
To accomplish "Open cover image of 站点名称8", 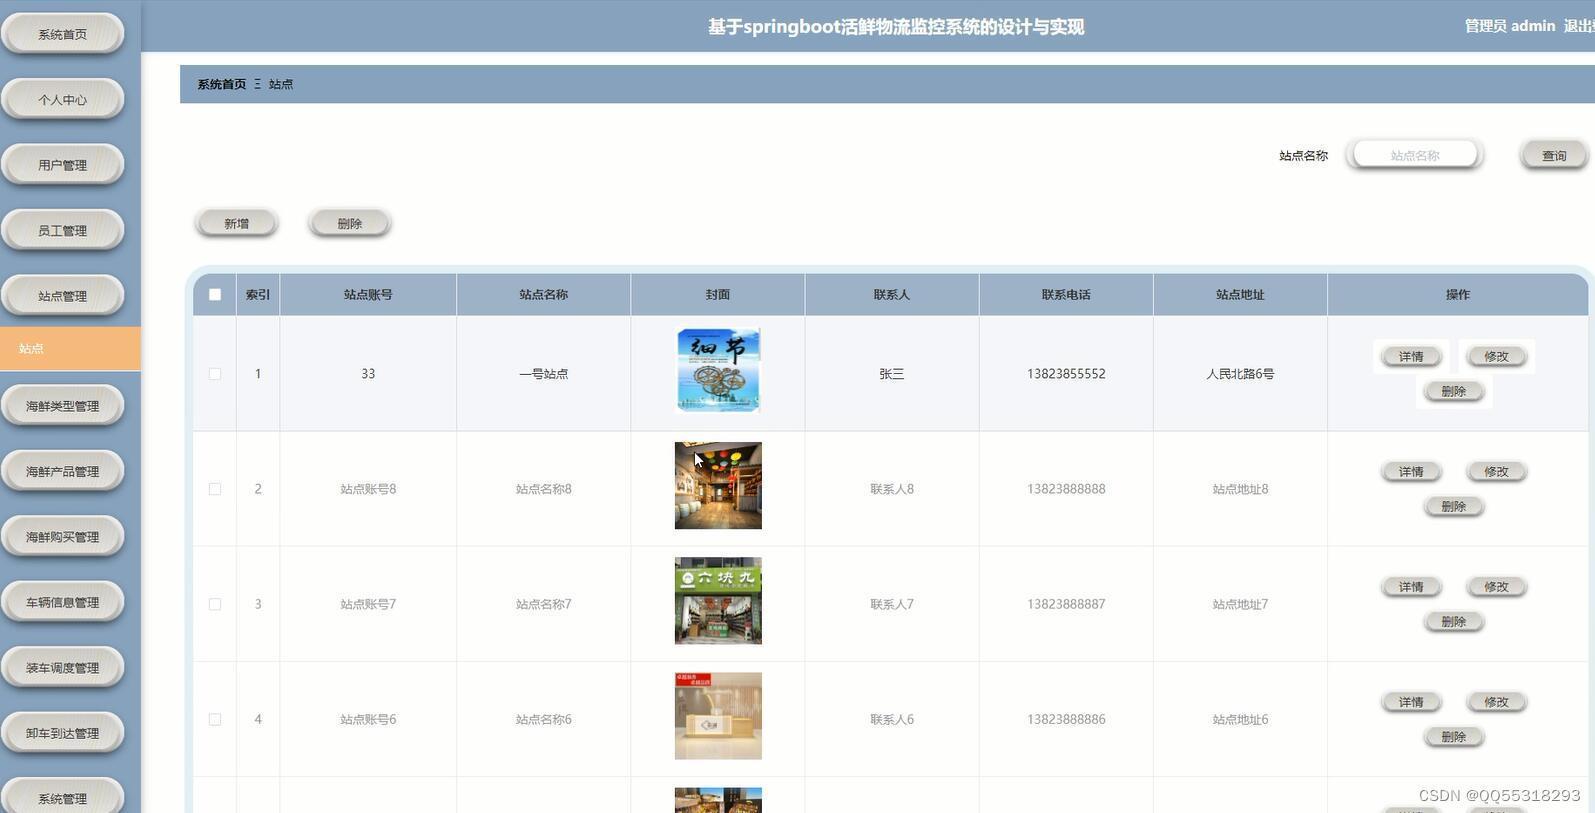I will pos(718,485).
